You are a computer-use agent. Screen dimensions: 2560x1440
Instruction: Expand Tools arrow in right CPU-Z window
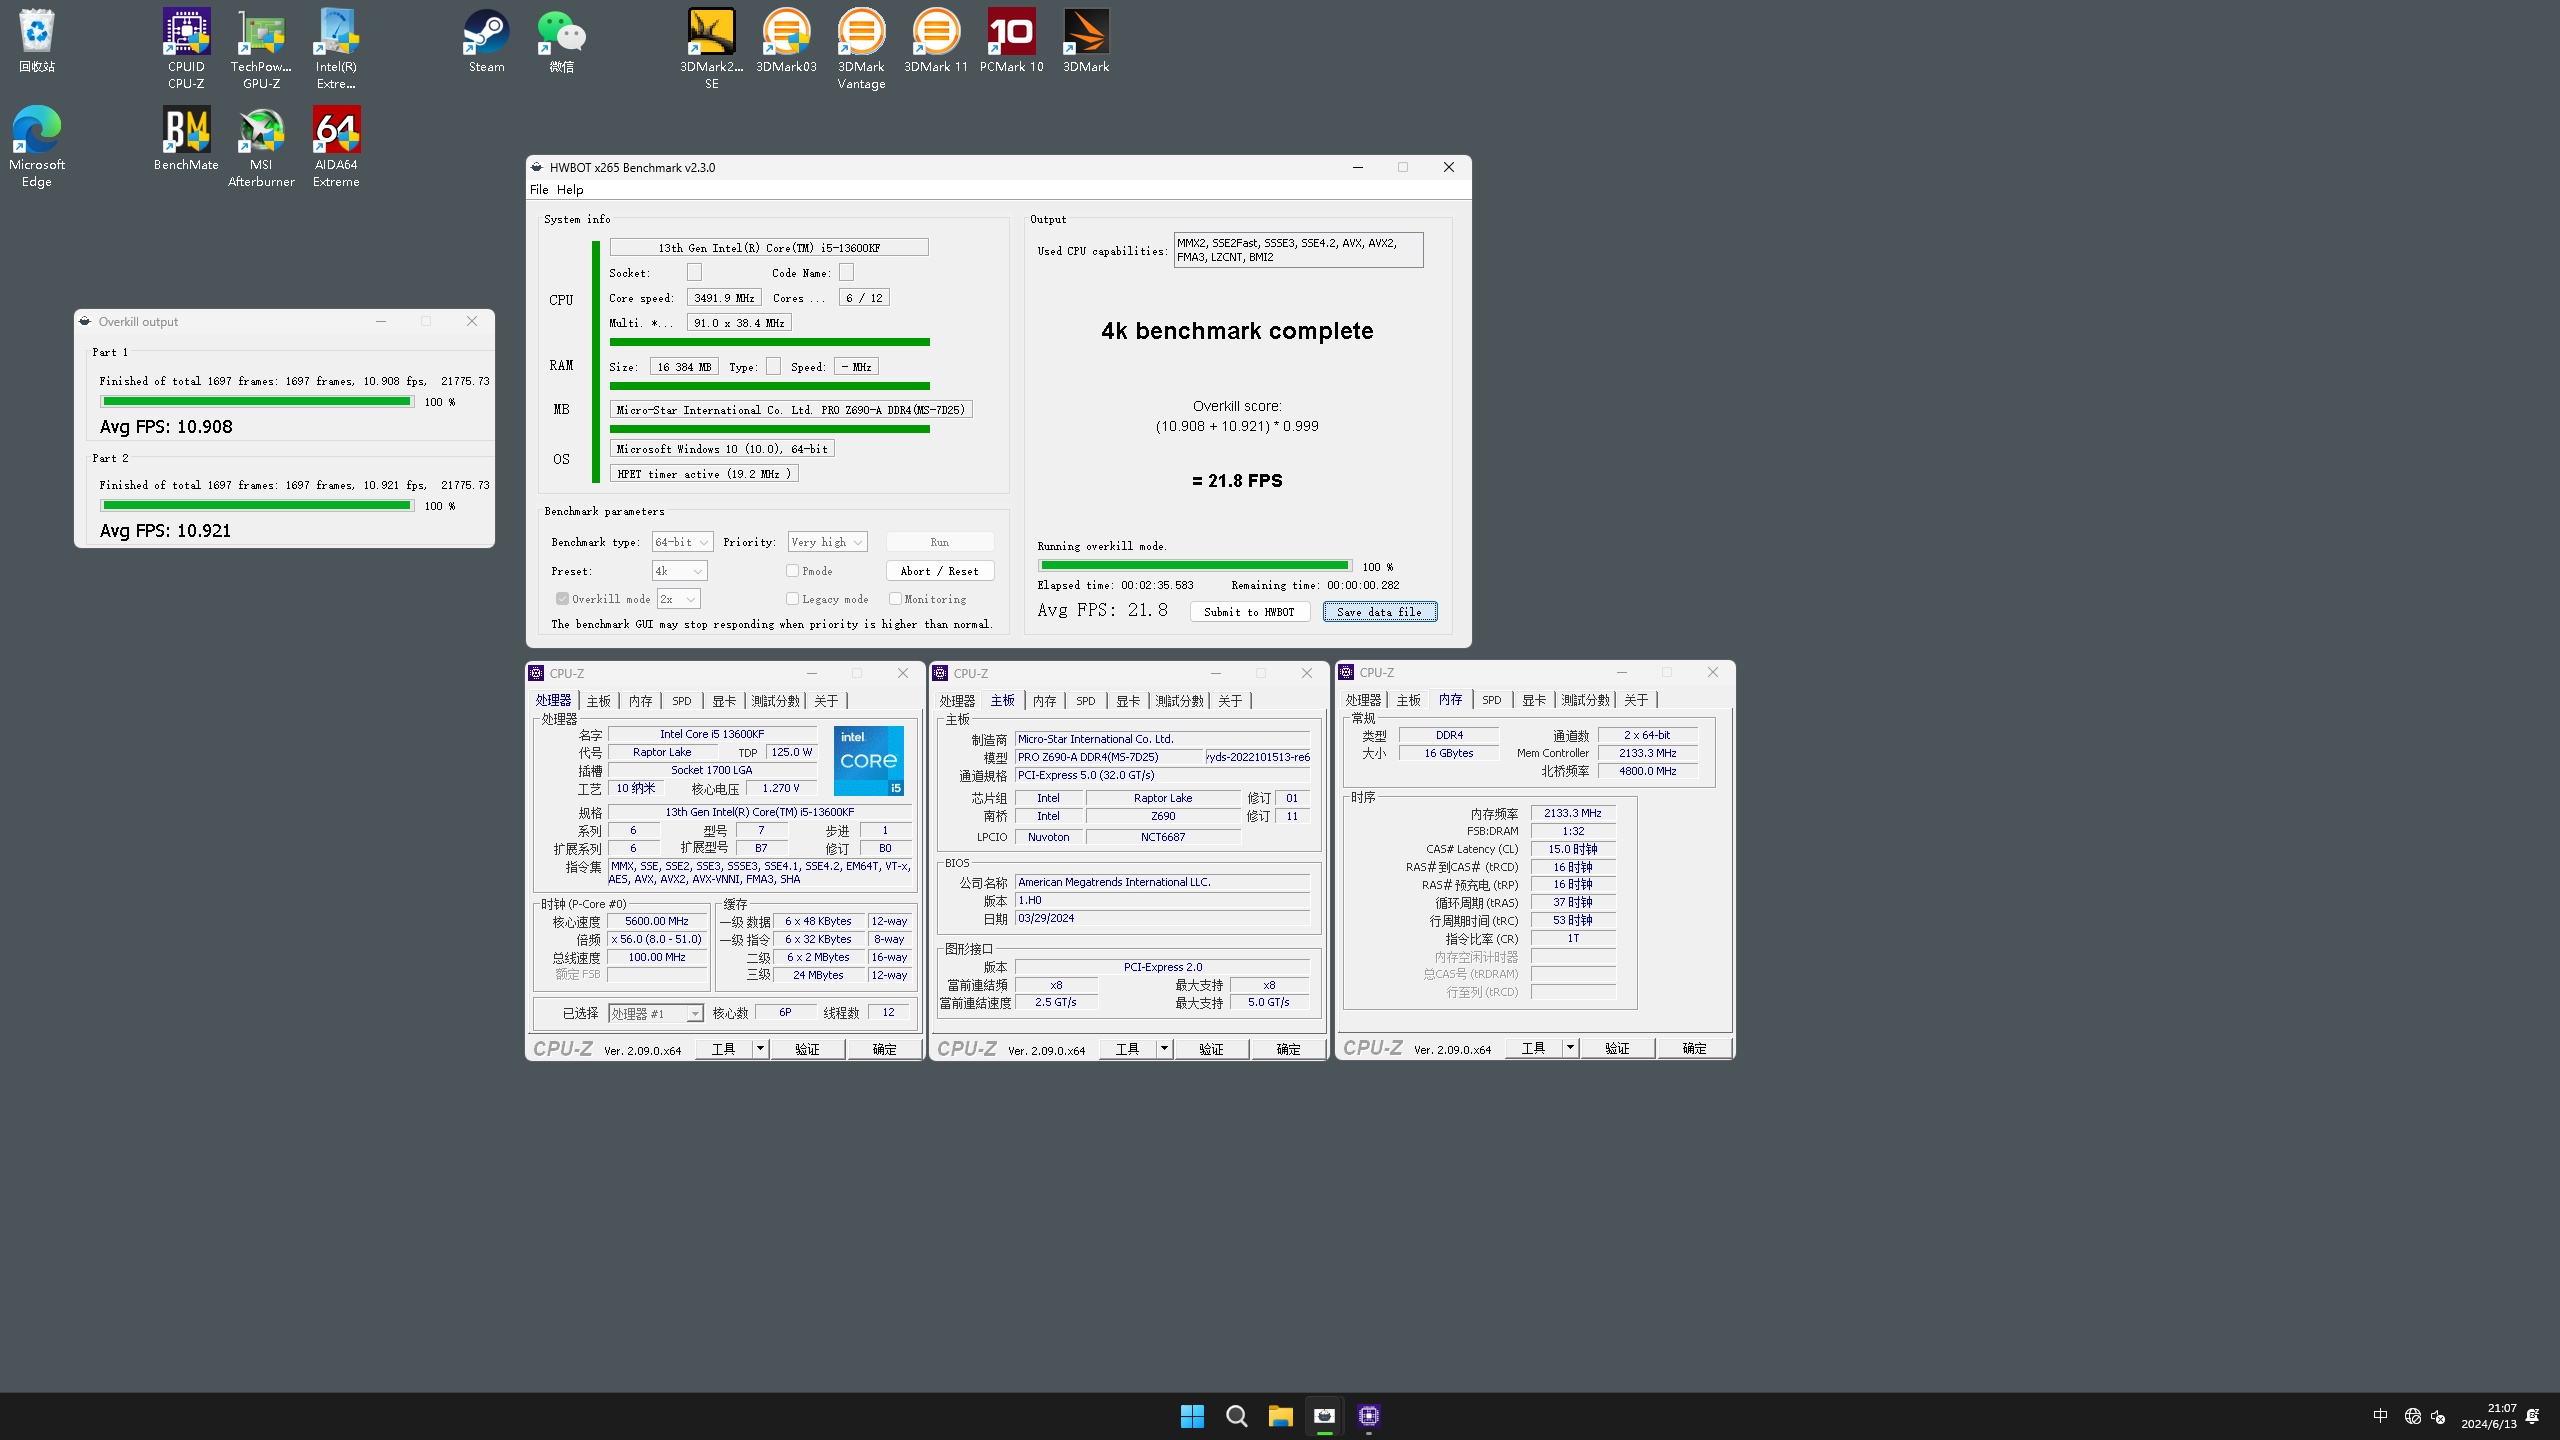(x=1570, y=1048)
